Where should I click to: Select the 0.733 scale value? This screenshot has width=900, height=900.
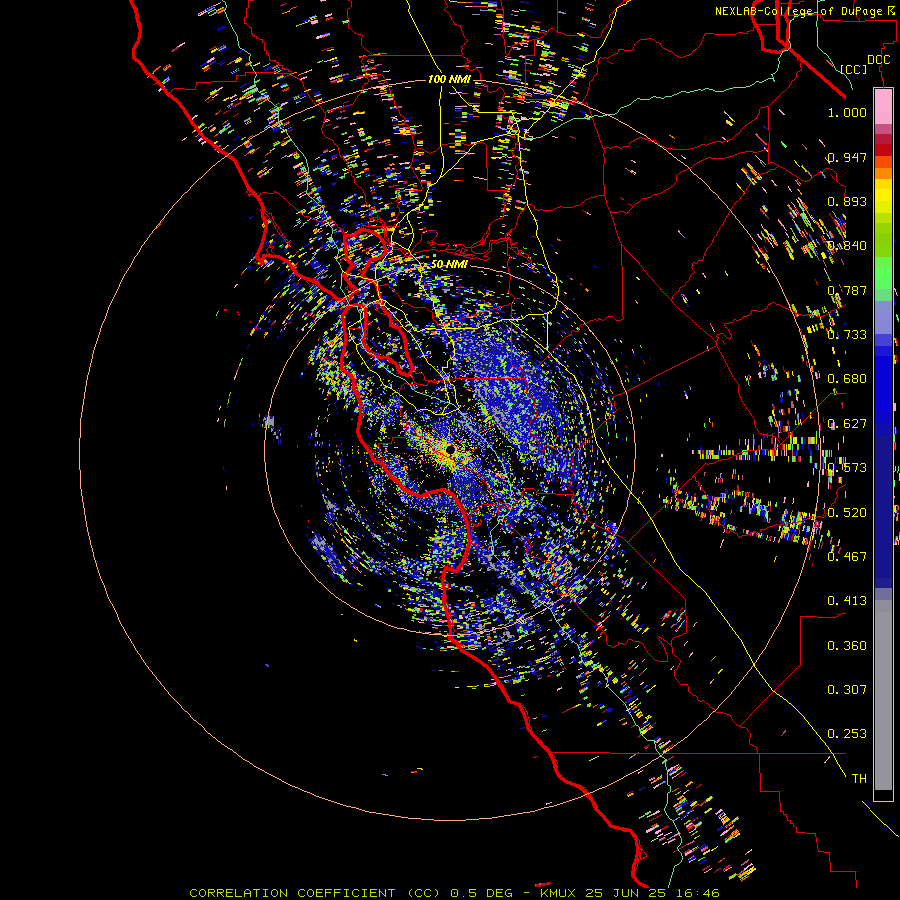click(847, 335)
